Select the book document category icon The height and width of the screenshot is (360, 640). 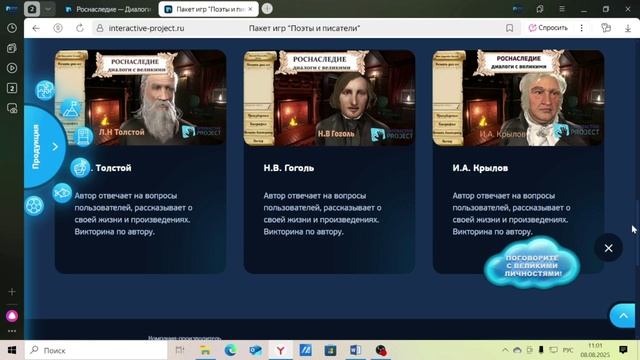point(83,136)
